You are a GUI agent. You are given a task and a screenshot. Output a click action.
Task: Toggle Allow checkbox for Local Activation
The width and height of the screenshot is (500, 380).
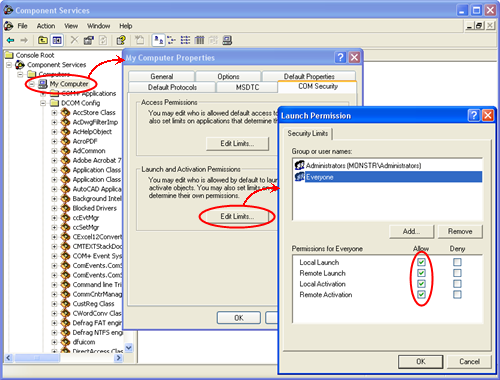point(421,284)
